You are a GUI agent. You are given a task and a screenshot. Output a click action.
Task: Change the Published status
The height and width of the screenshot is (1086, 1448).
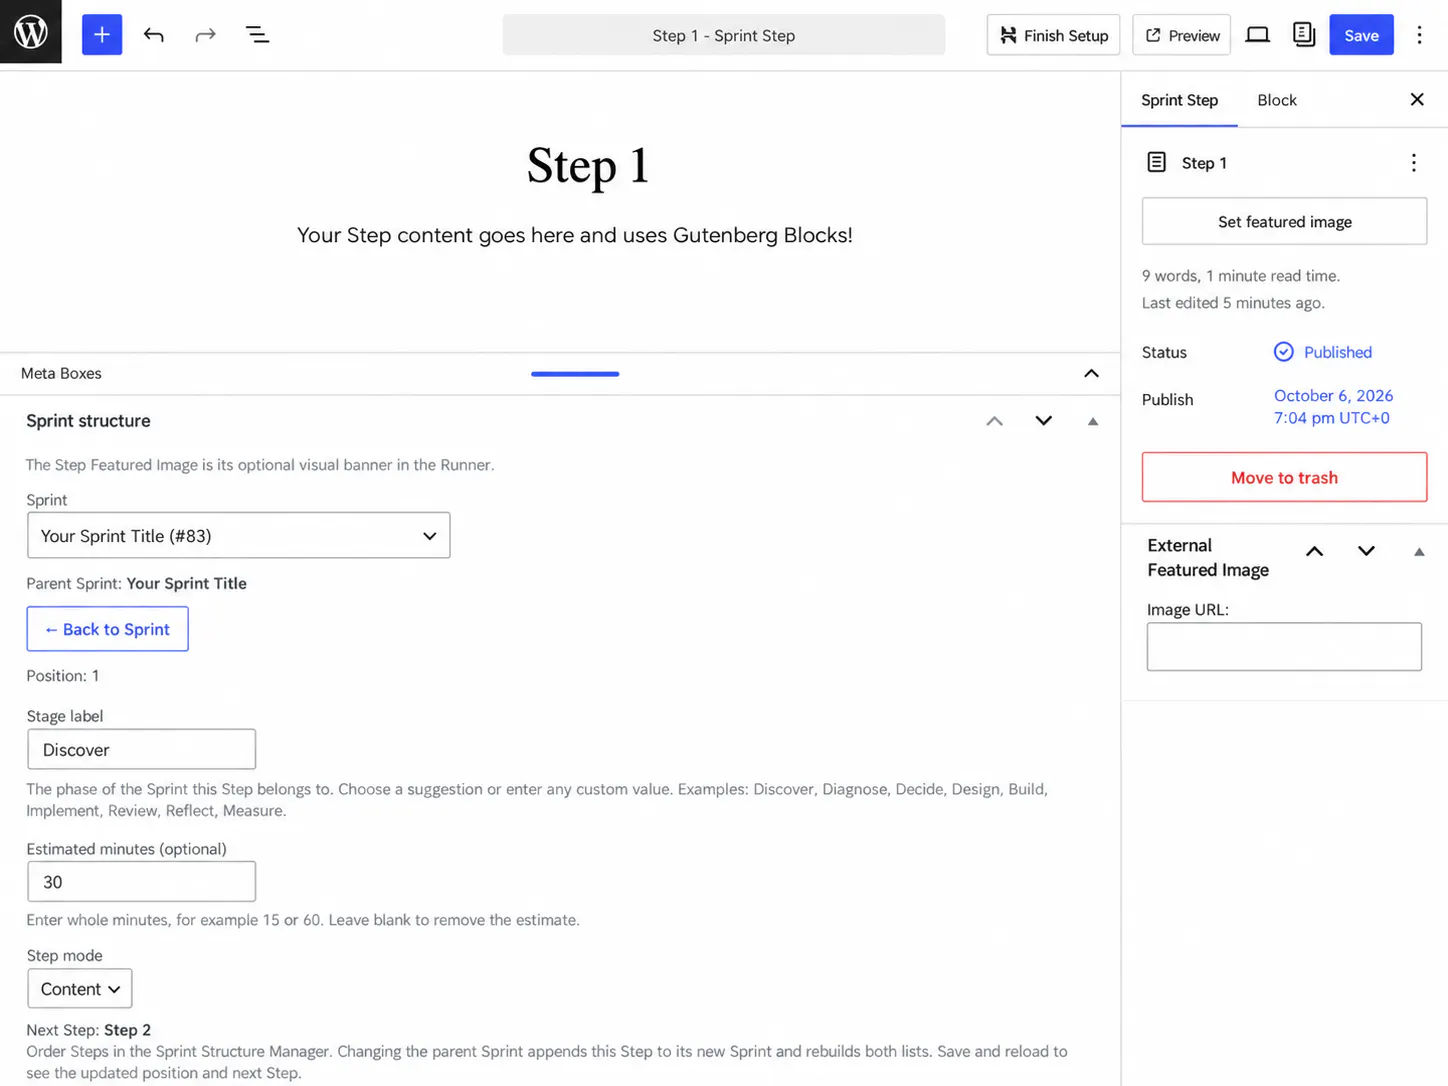(1323, 352)
